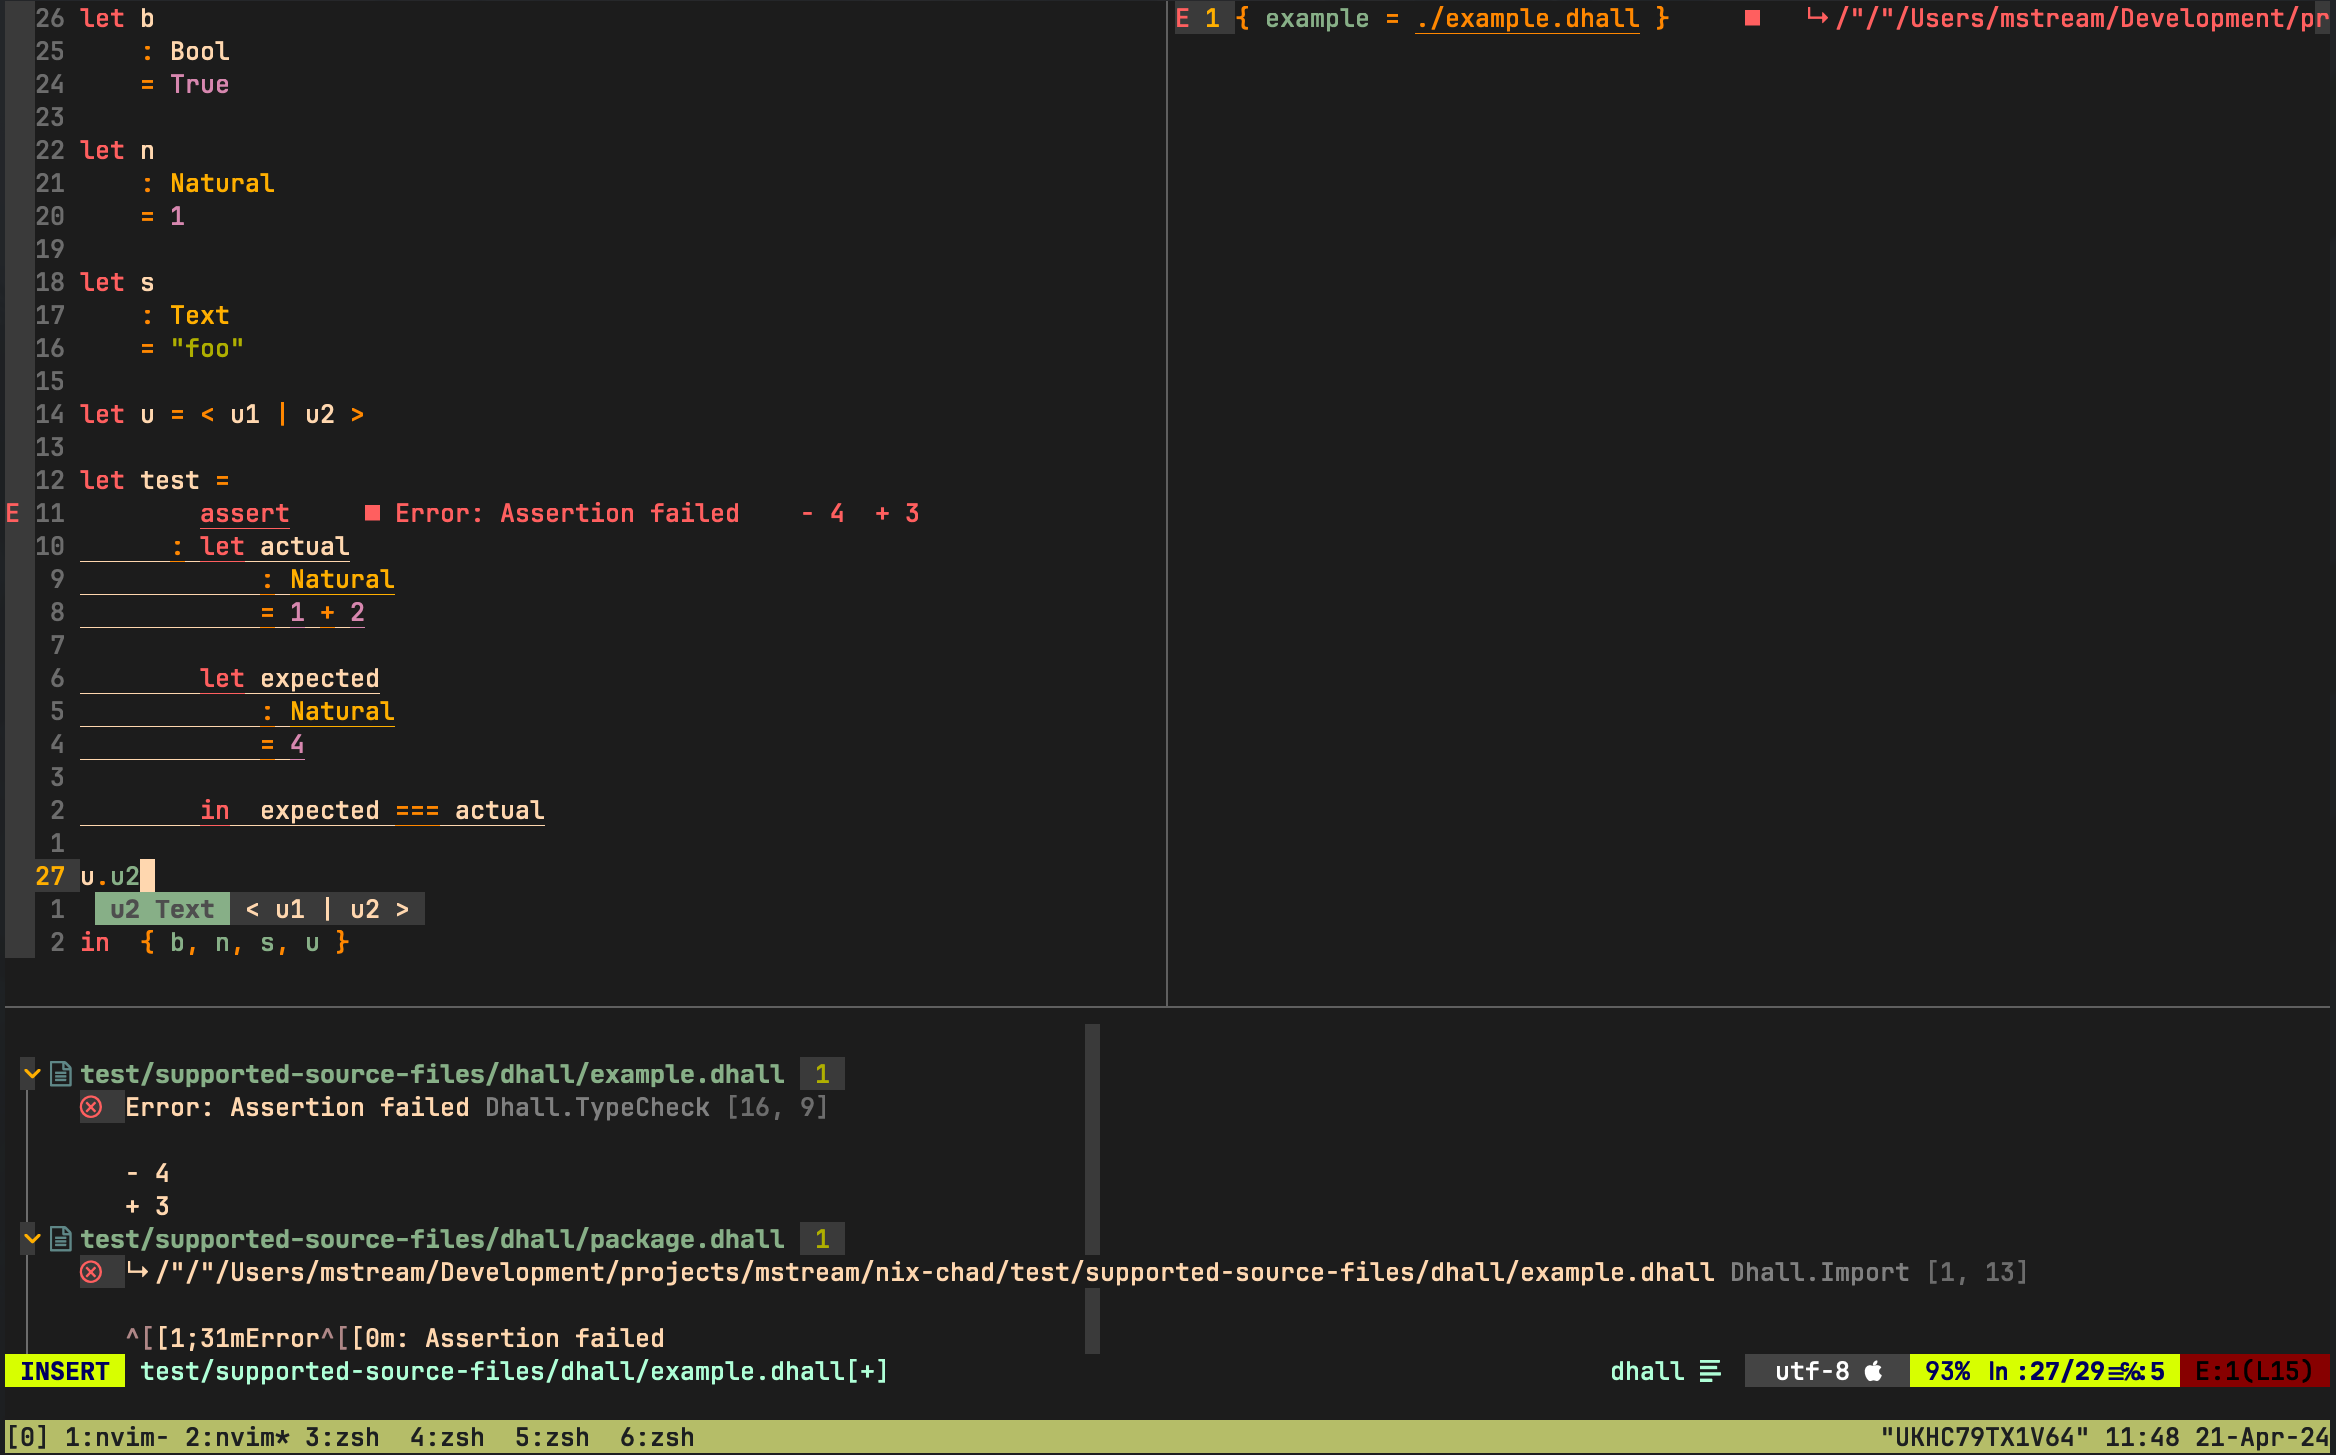Click the [0] tmux session indicator

click(x=27, y=1437)
